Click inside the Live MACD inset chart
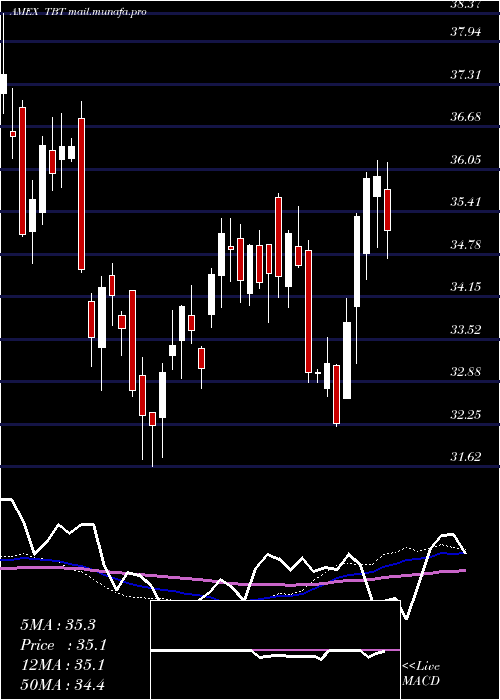500x700 pixels. point(275,650)
